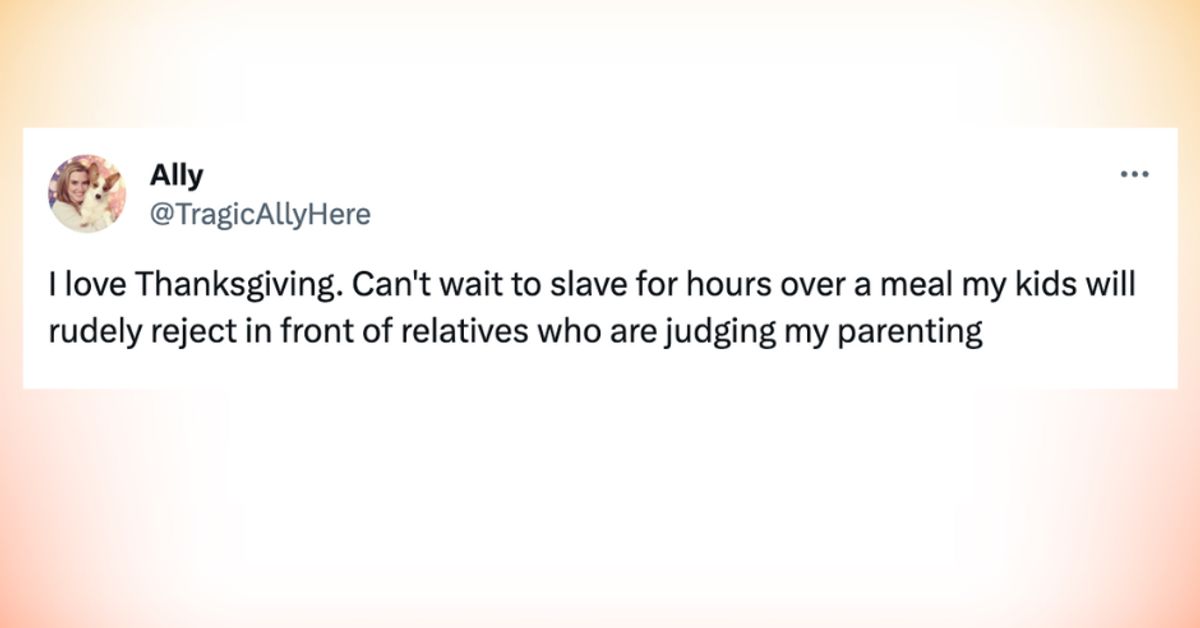
Task: Click the word rudely starting line two
Action: point(96,333)
